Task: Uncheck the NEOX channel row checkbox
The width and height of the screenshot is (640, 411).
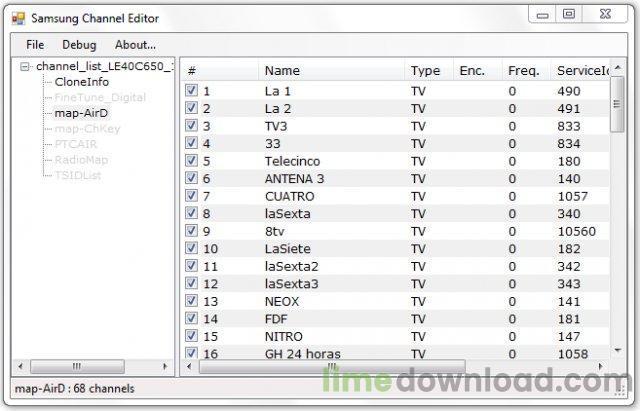Action: 192,301
